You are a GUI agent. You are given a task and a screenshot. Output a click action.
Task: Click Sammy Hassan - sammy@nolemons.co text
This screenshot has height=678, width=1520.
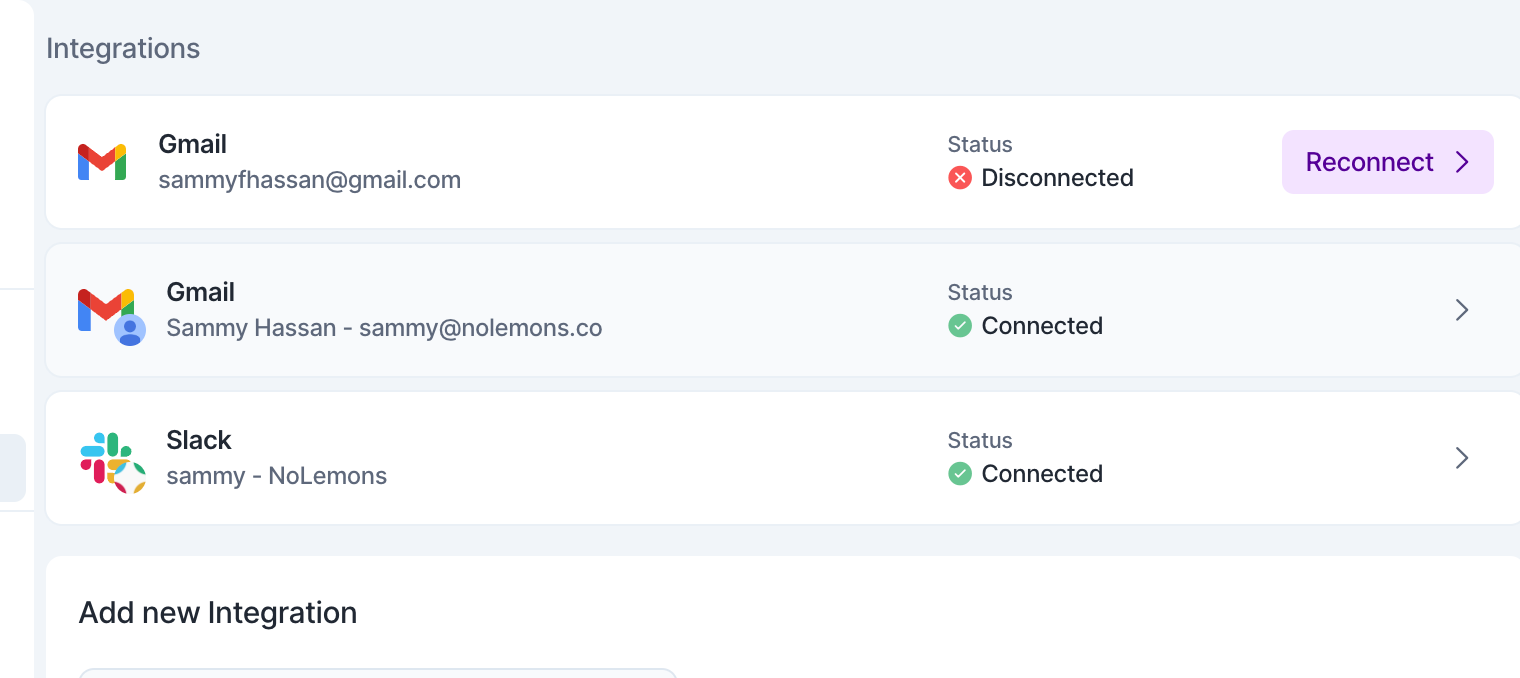point(384,328)
